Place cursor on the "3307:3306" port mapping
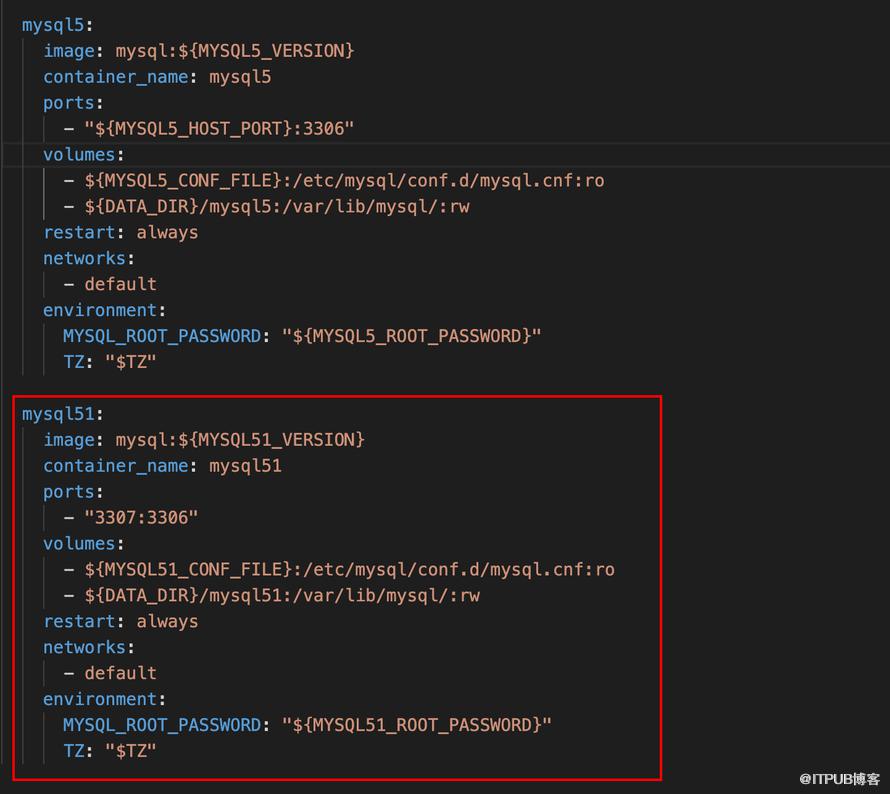This screenshot has width=890, height=794. pos(141,518)
